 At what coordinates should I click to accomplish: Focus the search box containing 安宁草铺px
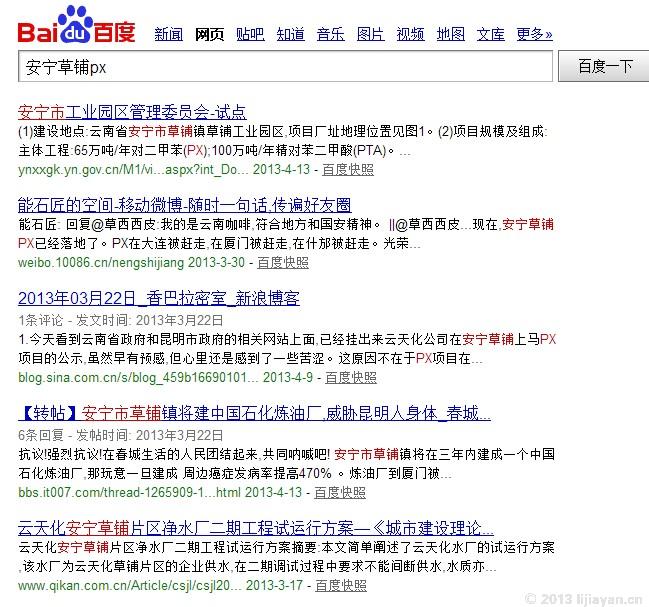point(286,67)
